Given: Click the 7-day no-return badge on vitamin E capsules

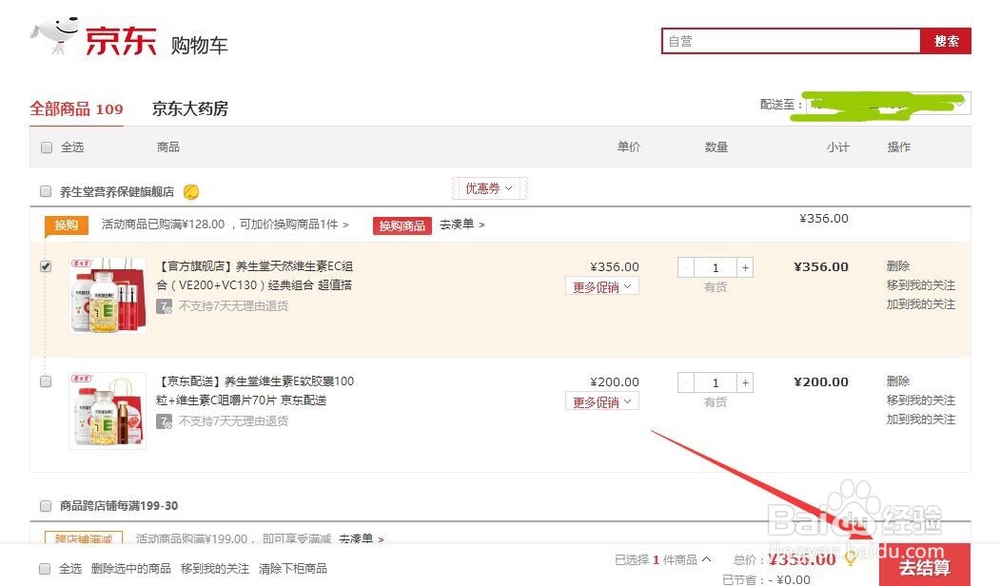Looking at the screenshot, I should [x=165, y=422].
